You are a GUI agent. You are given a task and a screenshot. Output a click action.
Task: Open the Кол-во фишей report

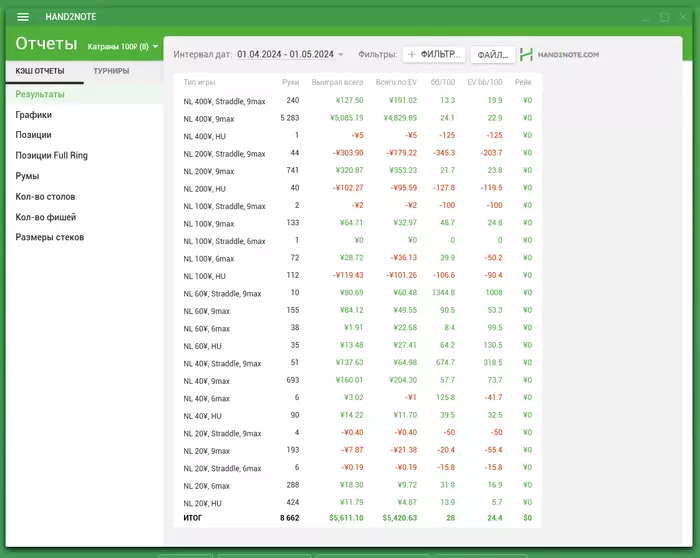84,217
